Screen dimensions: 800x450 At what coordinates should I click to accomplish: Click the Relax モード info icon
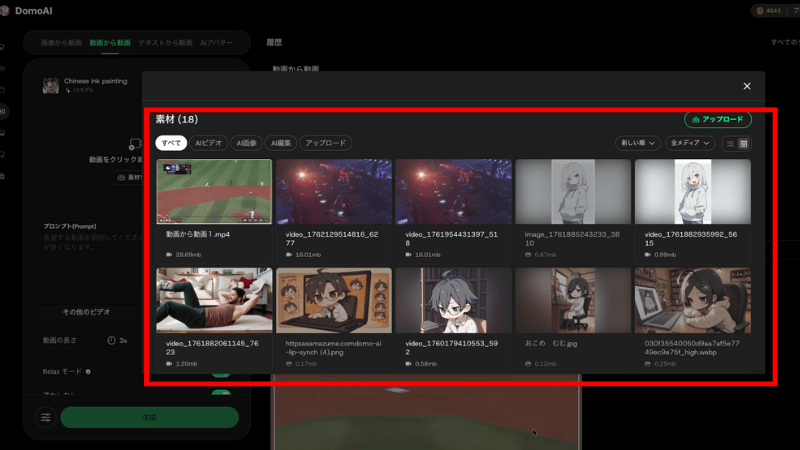[x=88, y=371]
